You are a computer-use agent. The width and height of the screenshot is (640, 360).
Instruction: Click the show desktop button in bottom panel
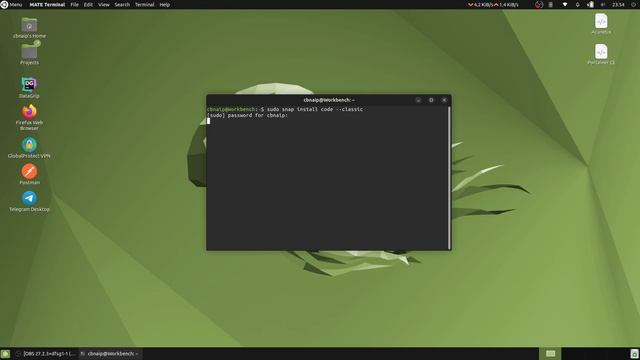coord(5,353)
